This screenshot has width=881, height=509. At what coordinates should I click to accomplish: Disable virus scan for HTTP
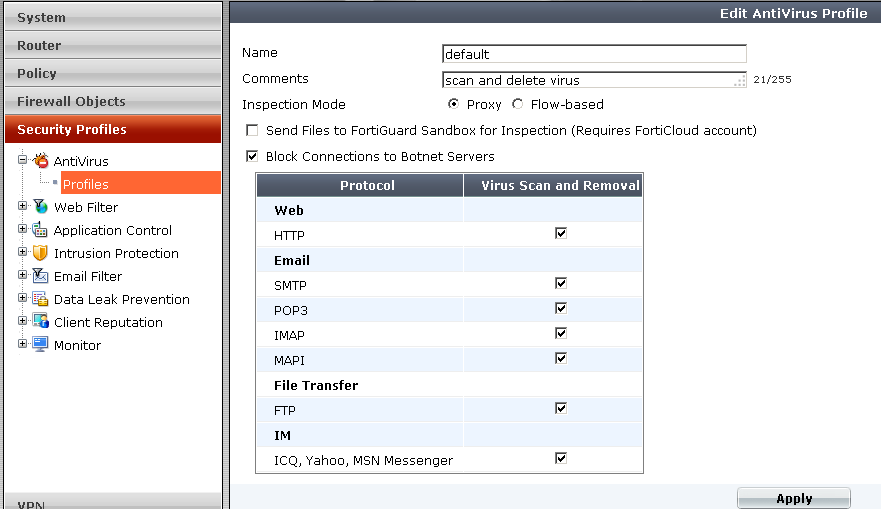[x=561, y=233]
